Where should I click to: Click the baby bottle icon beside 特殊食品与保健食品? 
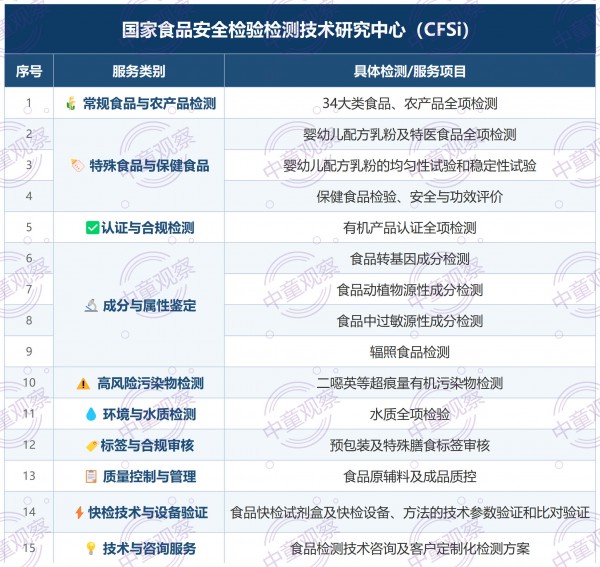[77, 165]
